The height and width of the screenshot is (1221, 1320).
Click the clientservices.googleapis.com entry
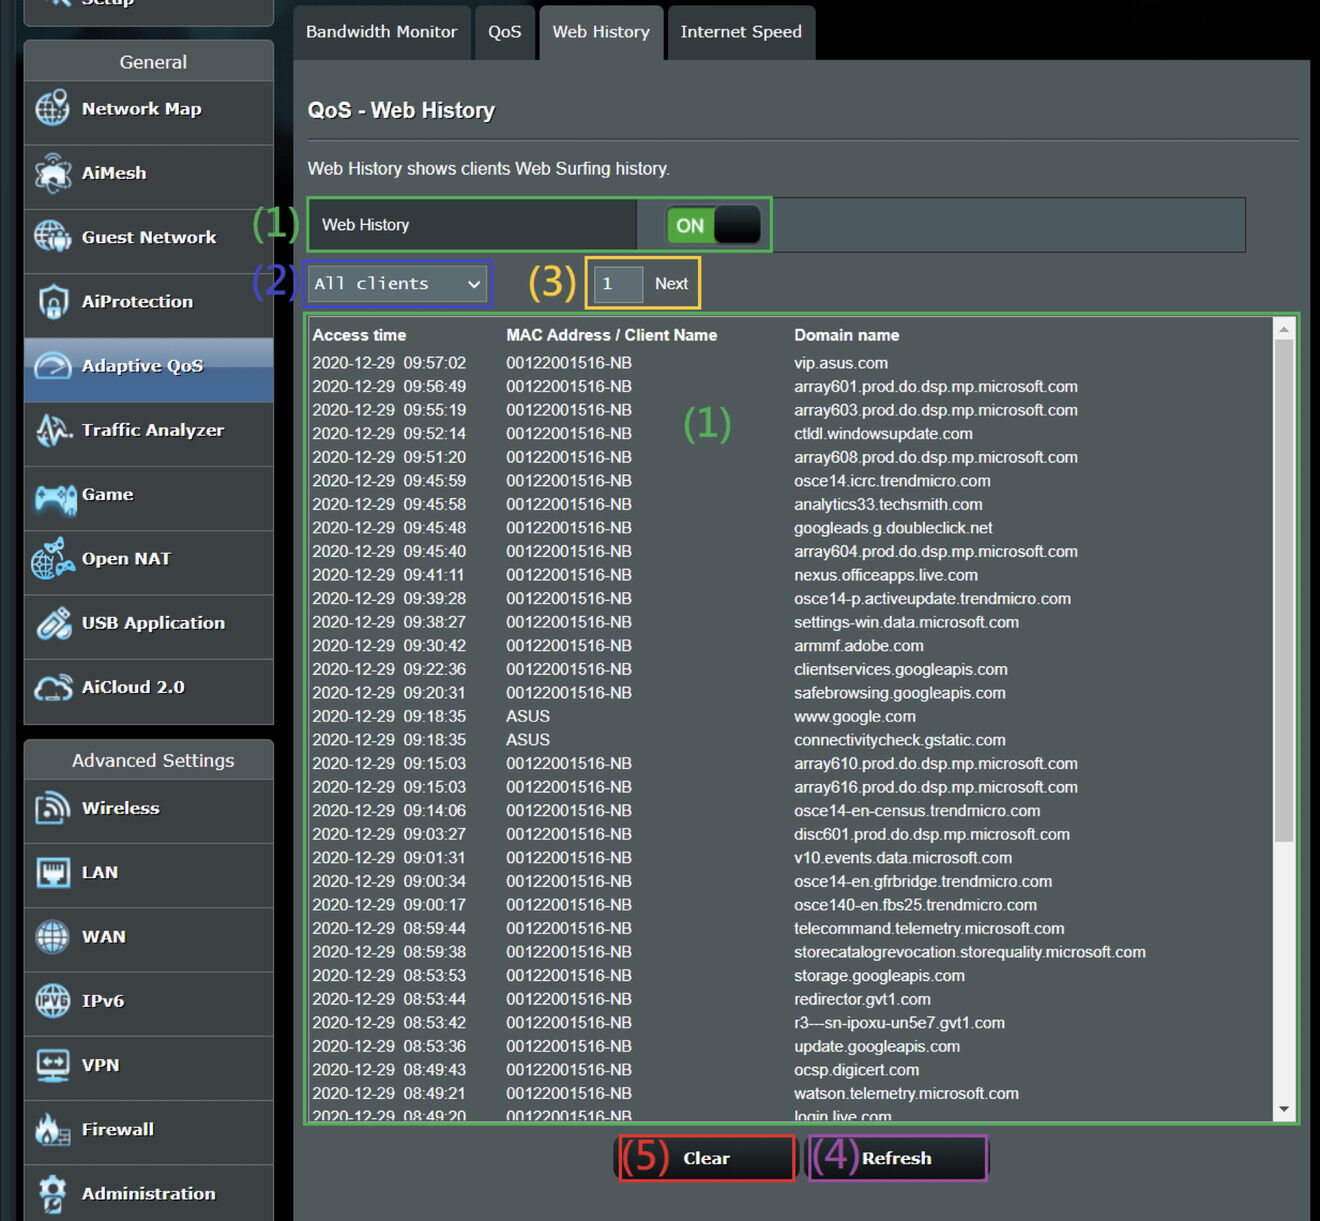[x=901, y=670]
